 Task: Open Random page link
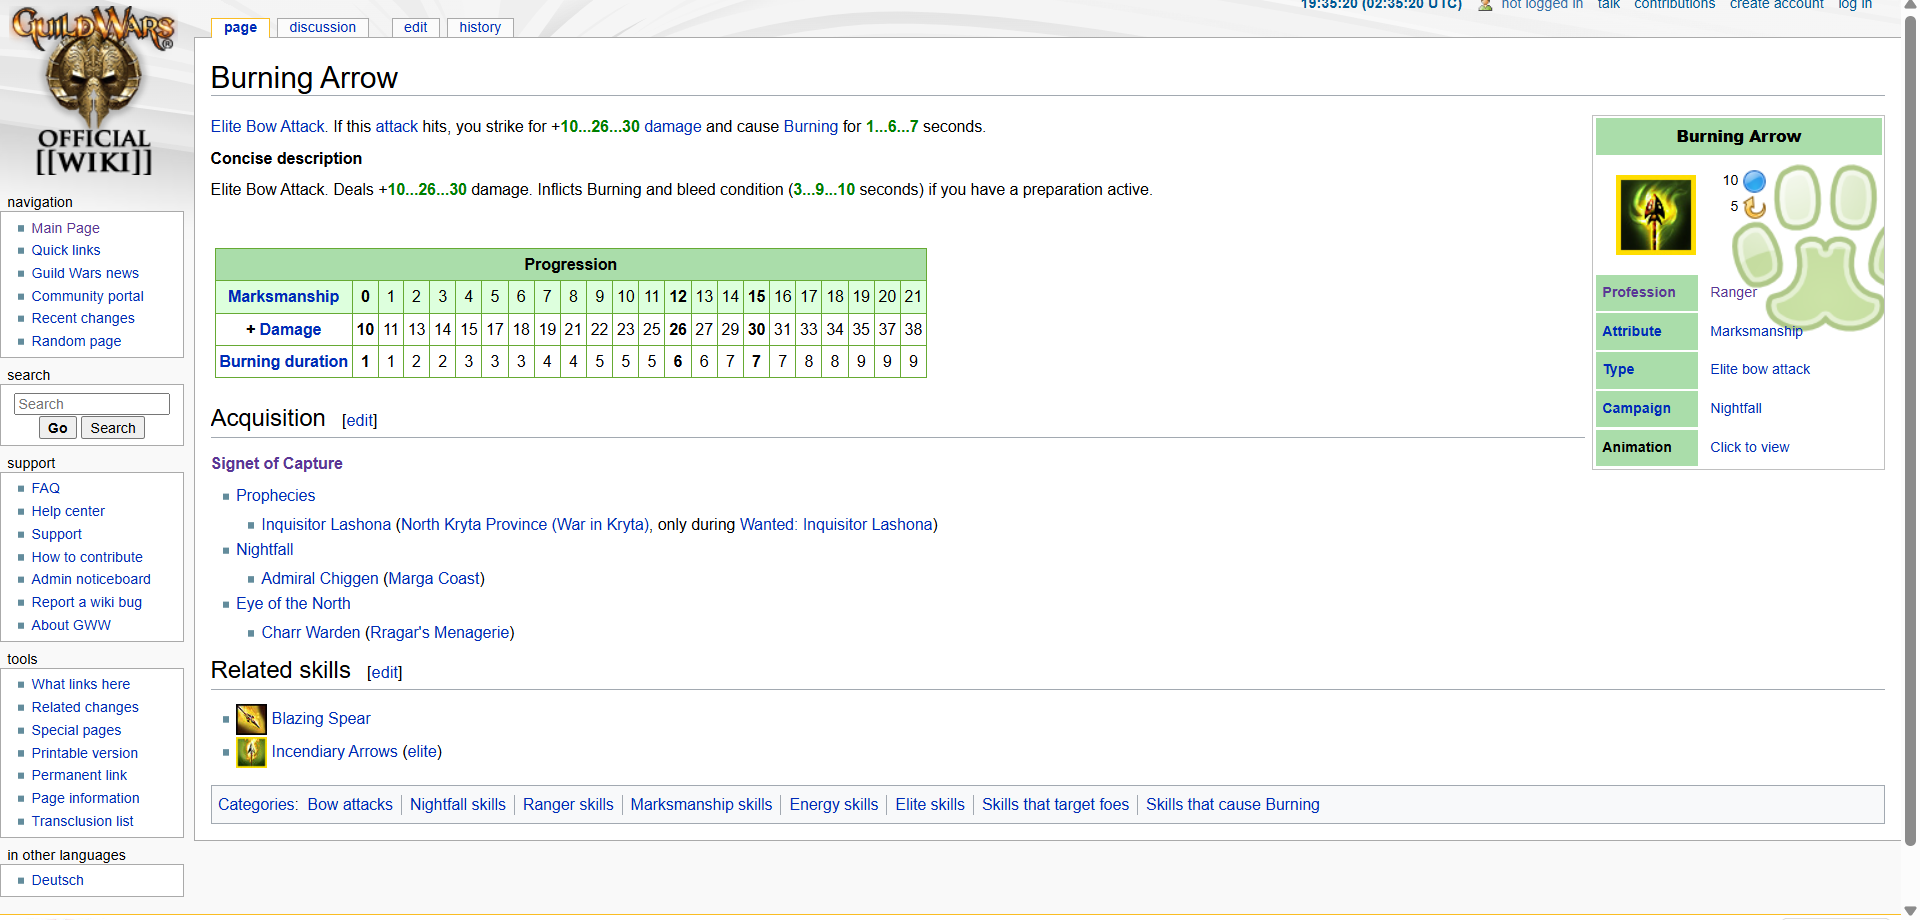click(x=76, y=341)
